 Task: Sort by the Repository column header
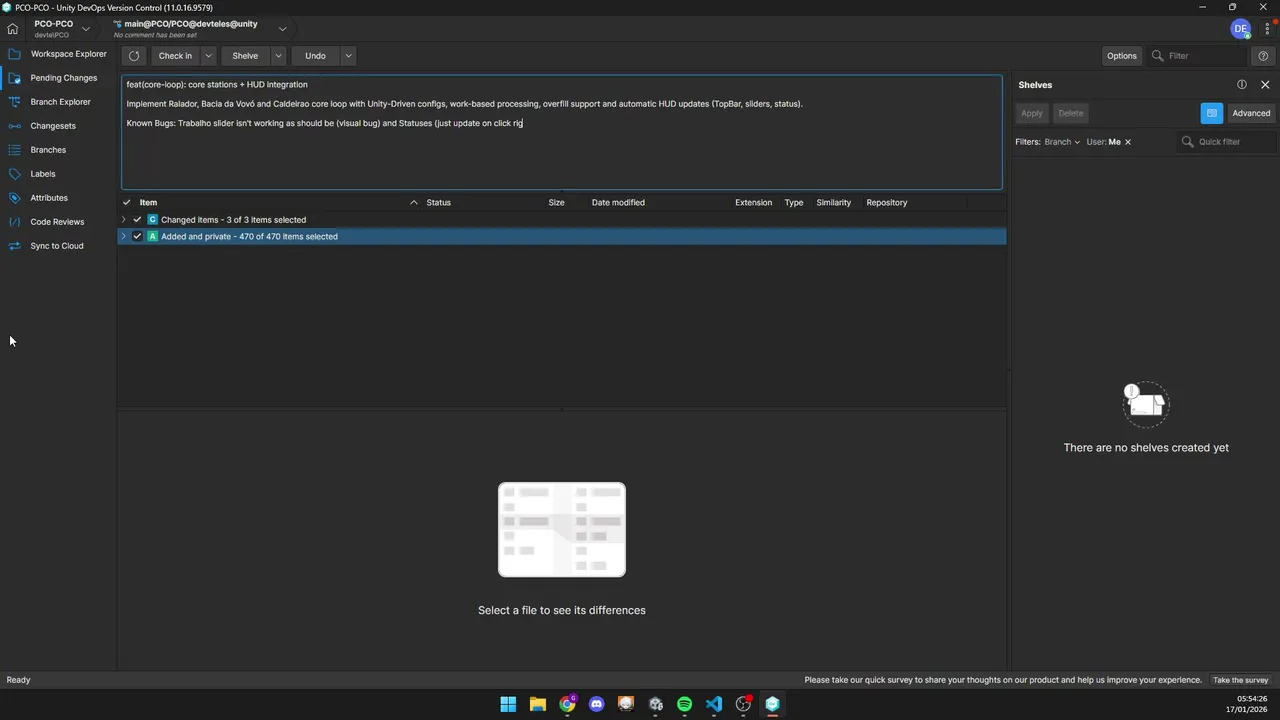[887, 203]
